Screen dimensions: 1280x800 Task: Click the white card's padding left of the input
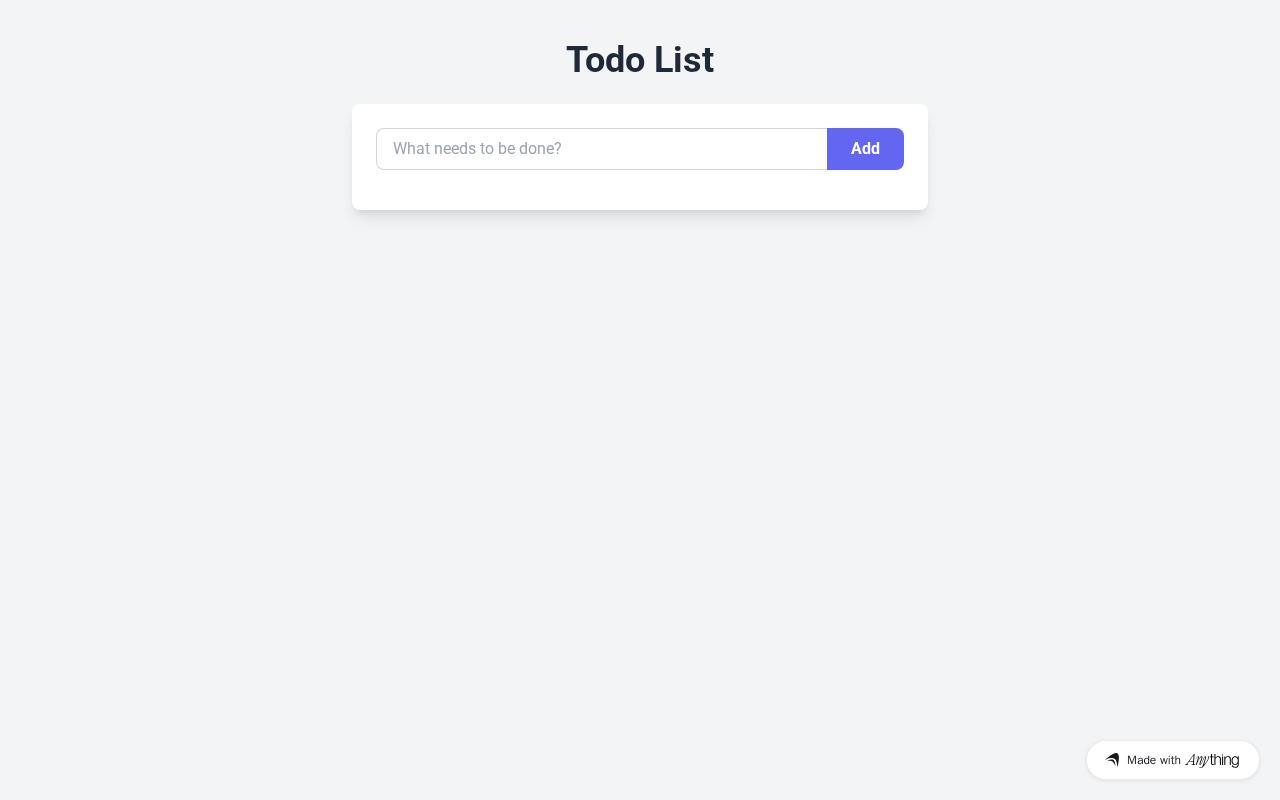click(364, 149)
